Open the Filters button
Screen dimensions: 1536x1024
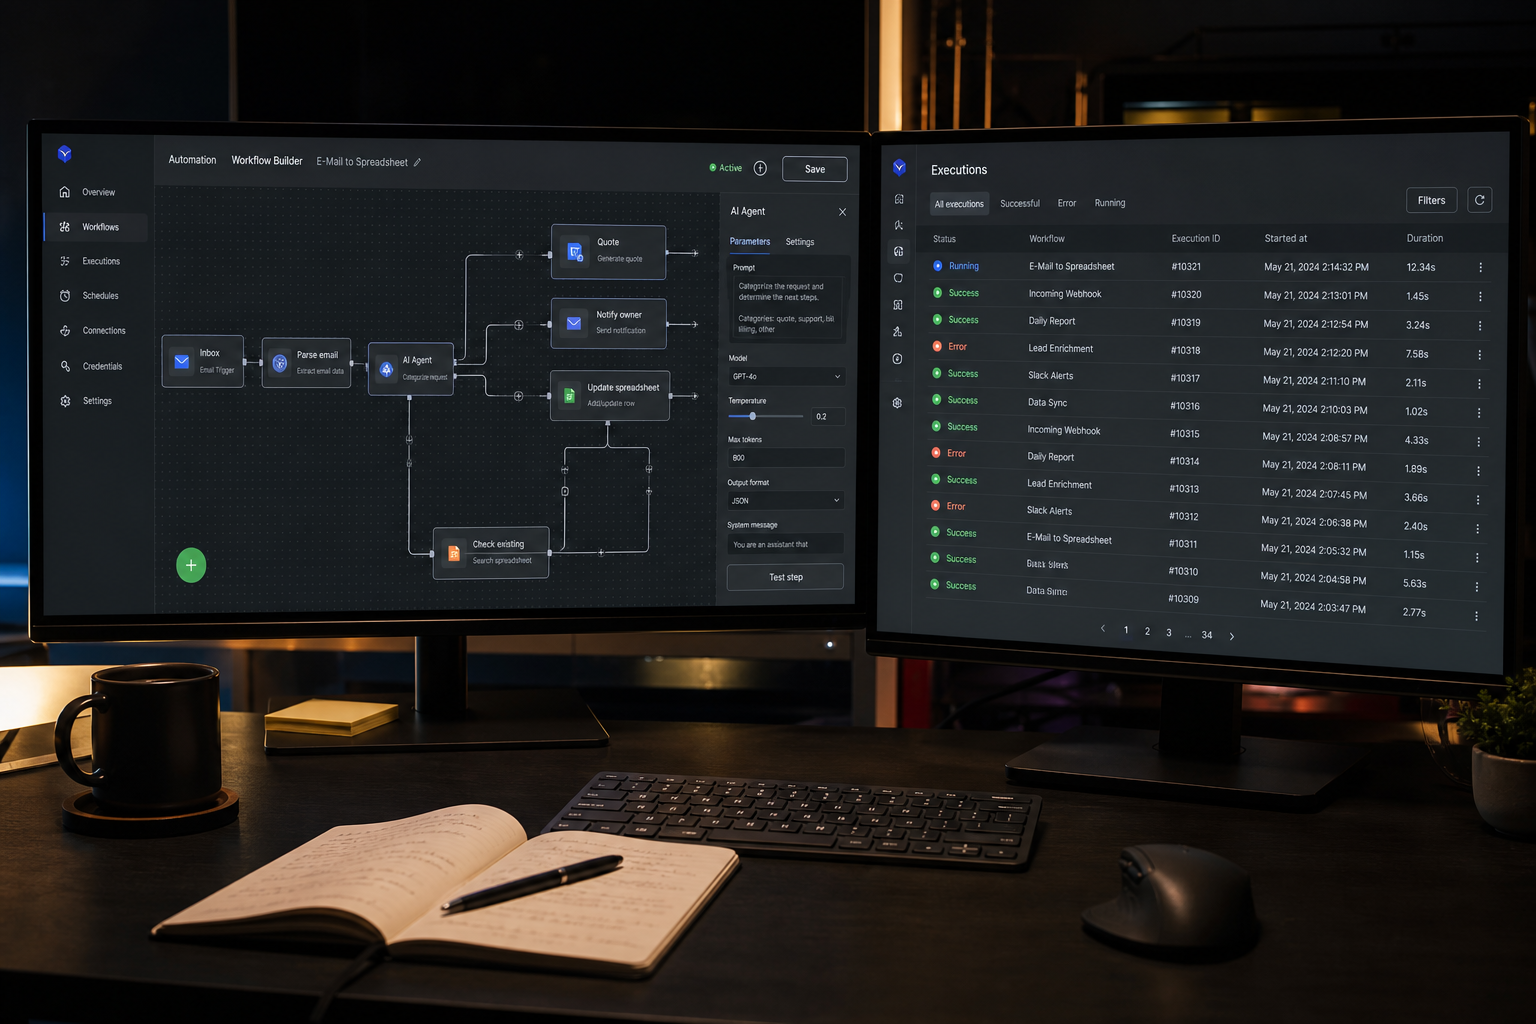1432,200
